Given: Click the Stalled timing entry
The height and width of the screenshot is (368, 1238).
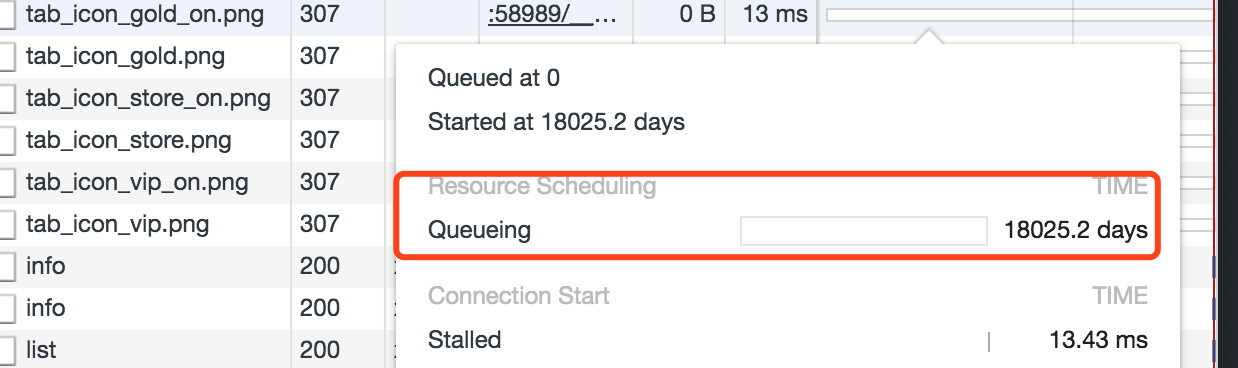Looking at the screenshot, I should coord(464,340).
